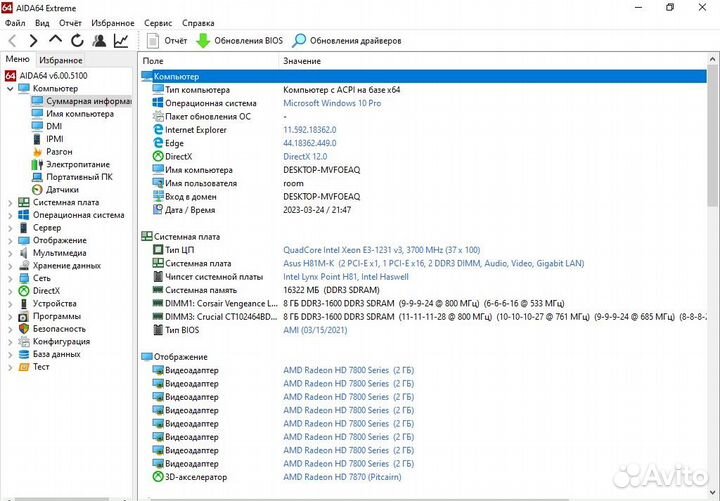Screen dimensions: 720x501
Task: Click Программы icon in sidebar tree
Action: (x=24, y=316)
